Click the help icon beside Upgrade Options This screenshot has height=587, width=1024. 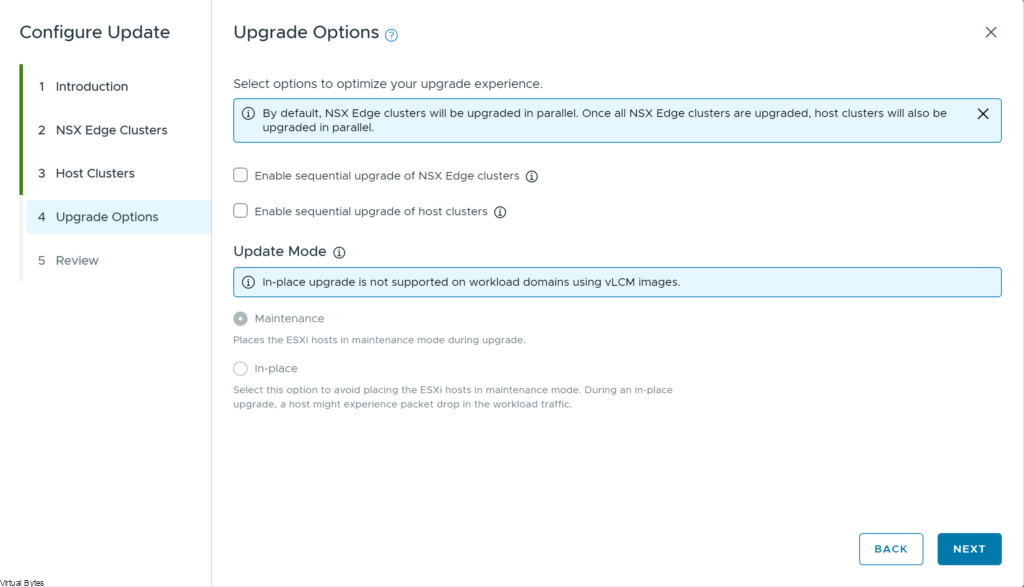pos(392,35)
